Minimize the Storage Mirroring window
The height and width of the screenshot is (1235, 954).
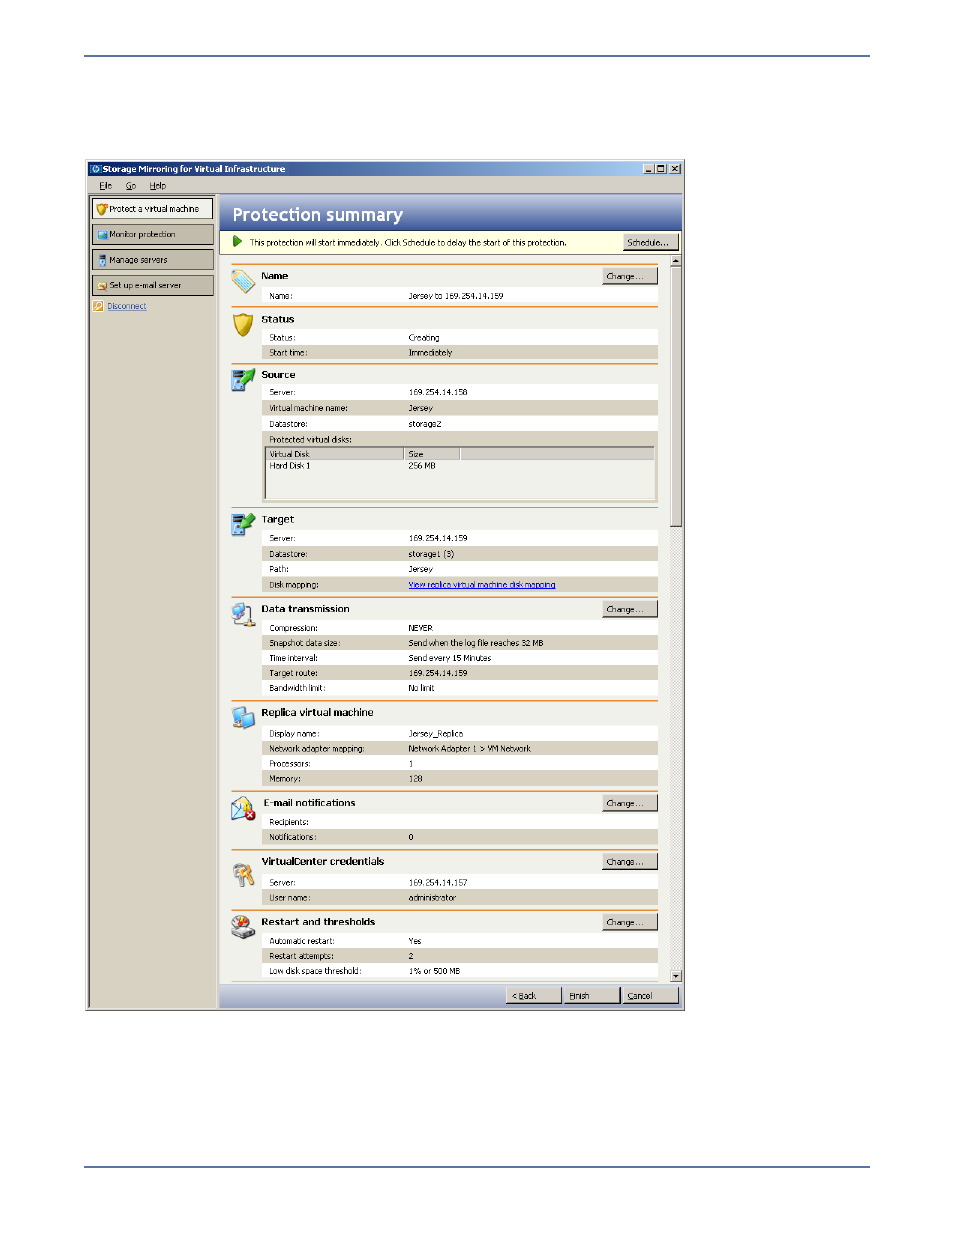tap(648, 169)
